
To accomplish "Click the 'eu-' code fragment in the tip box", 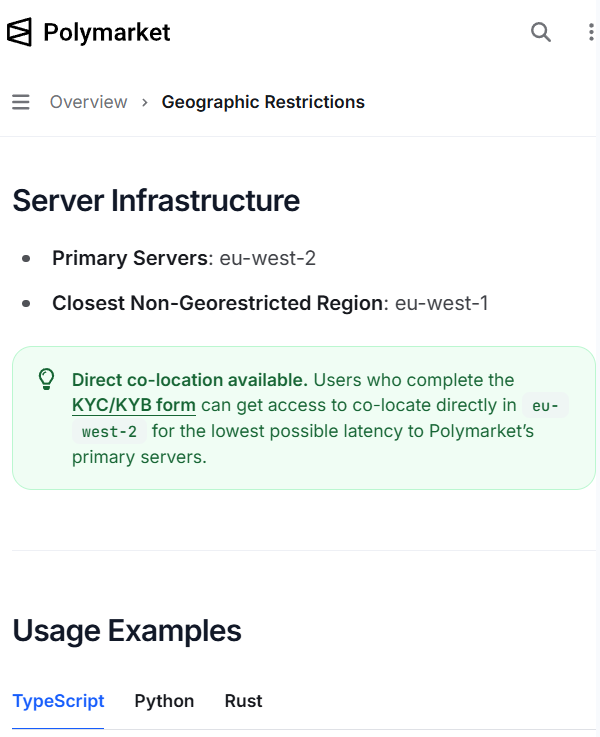I will tap(545, 406).
